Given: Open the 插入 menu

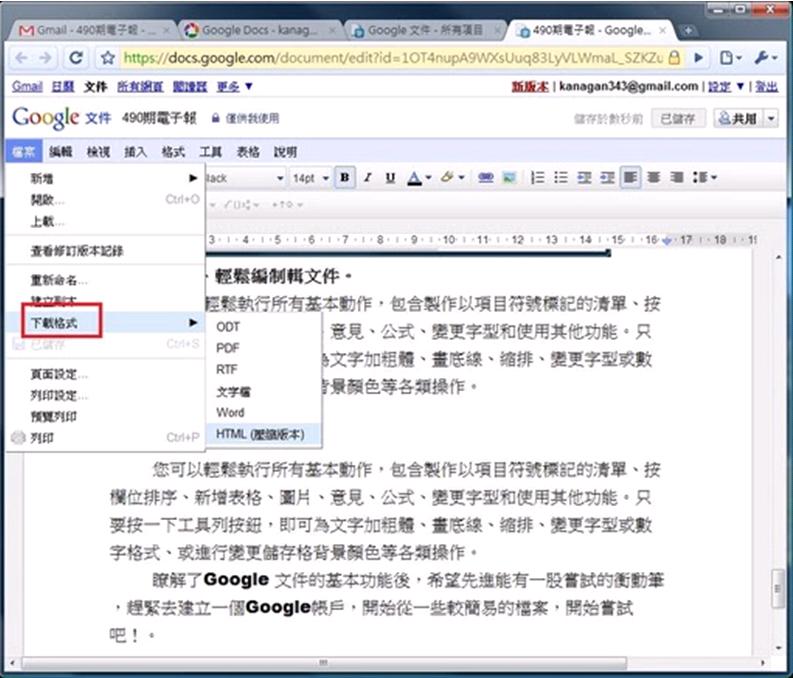Looking at the screenshot, I should (x=136, y=152).
